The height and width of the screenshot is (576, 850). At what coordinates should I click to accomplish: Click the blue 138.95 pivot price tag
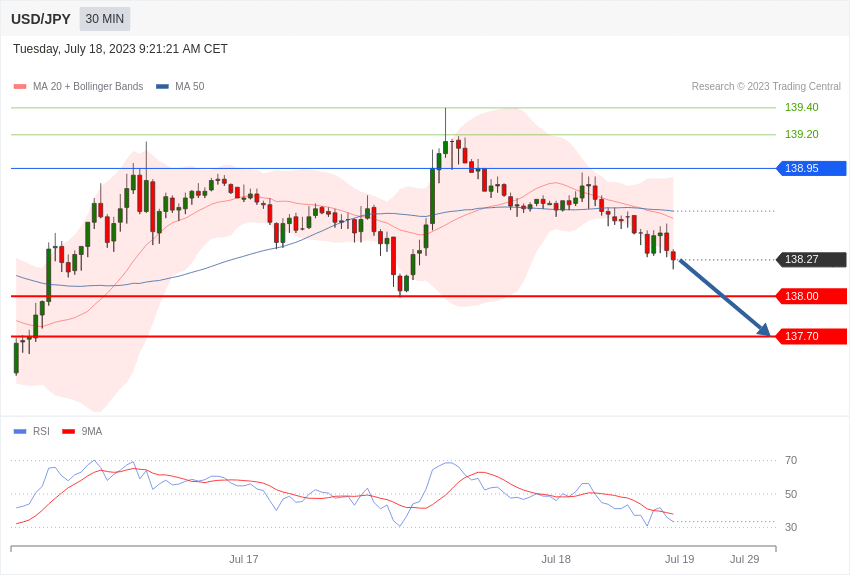click(812, 169)
